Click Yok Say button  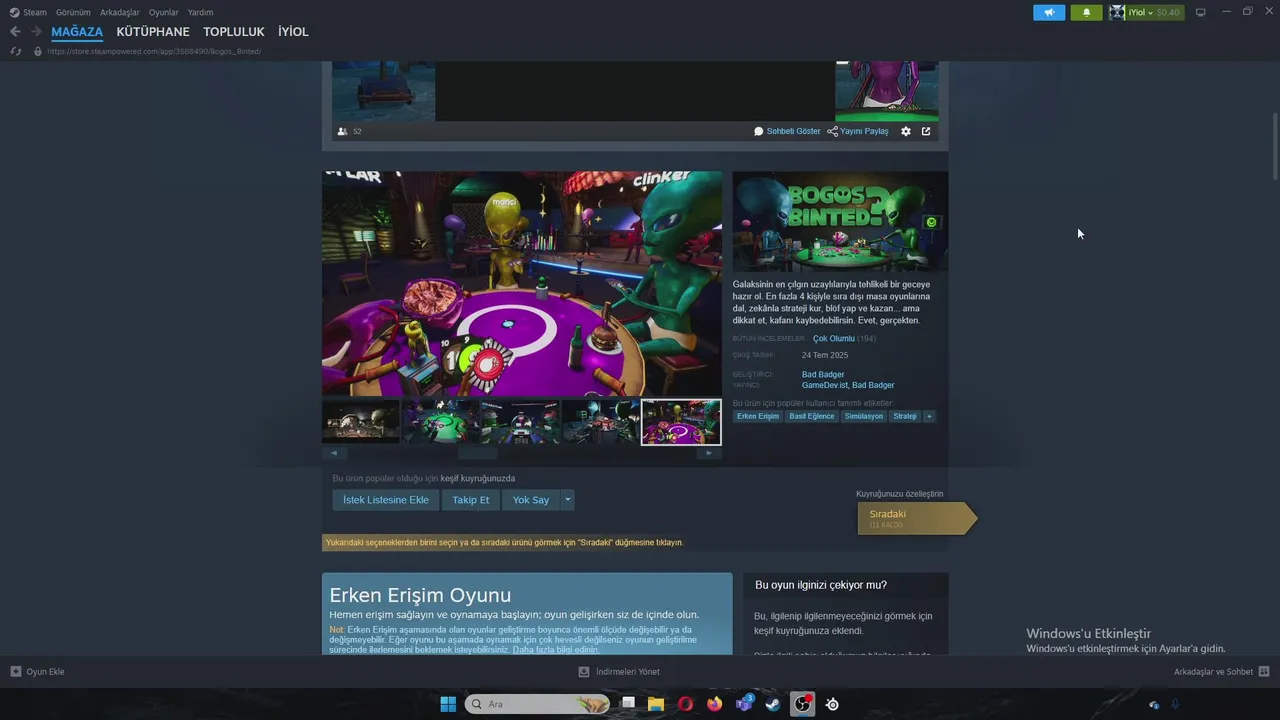(531, 500)
